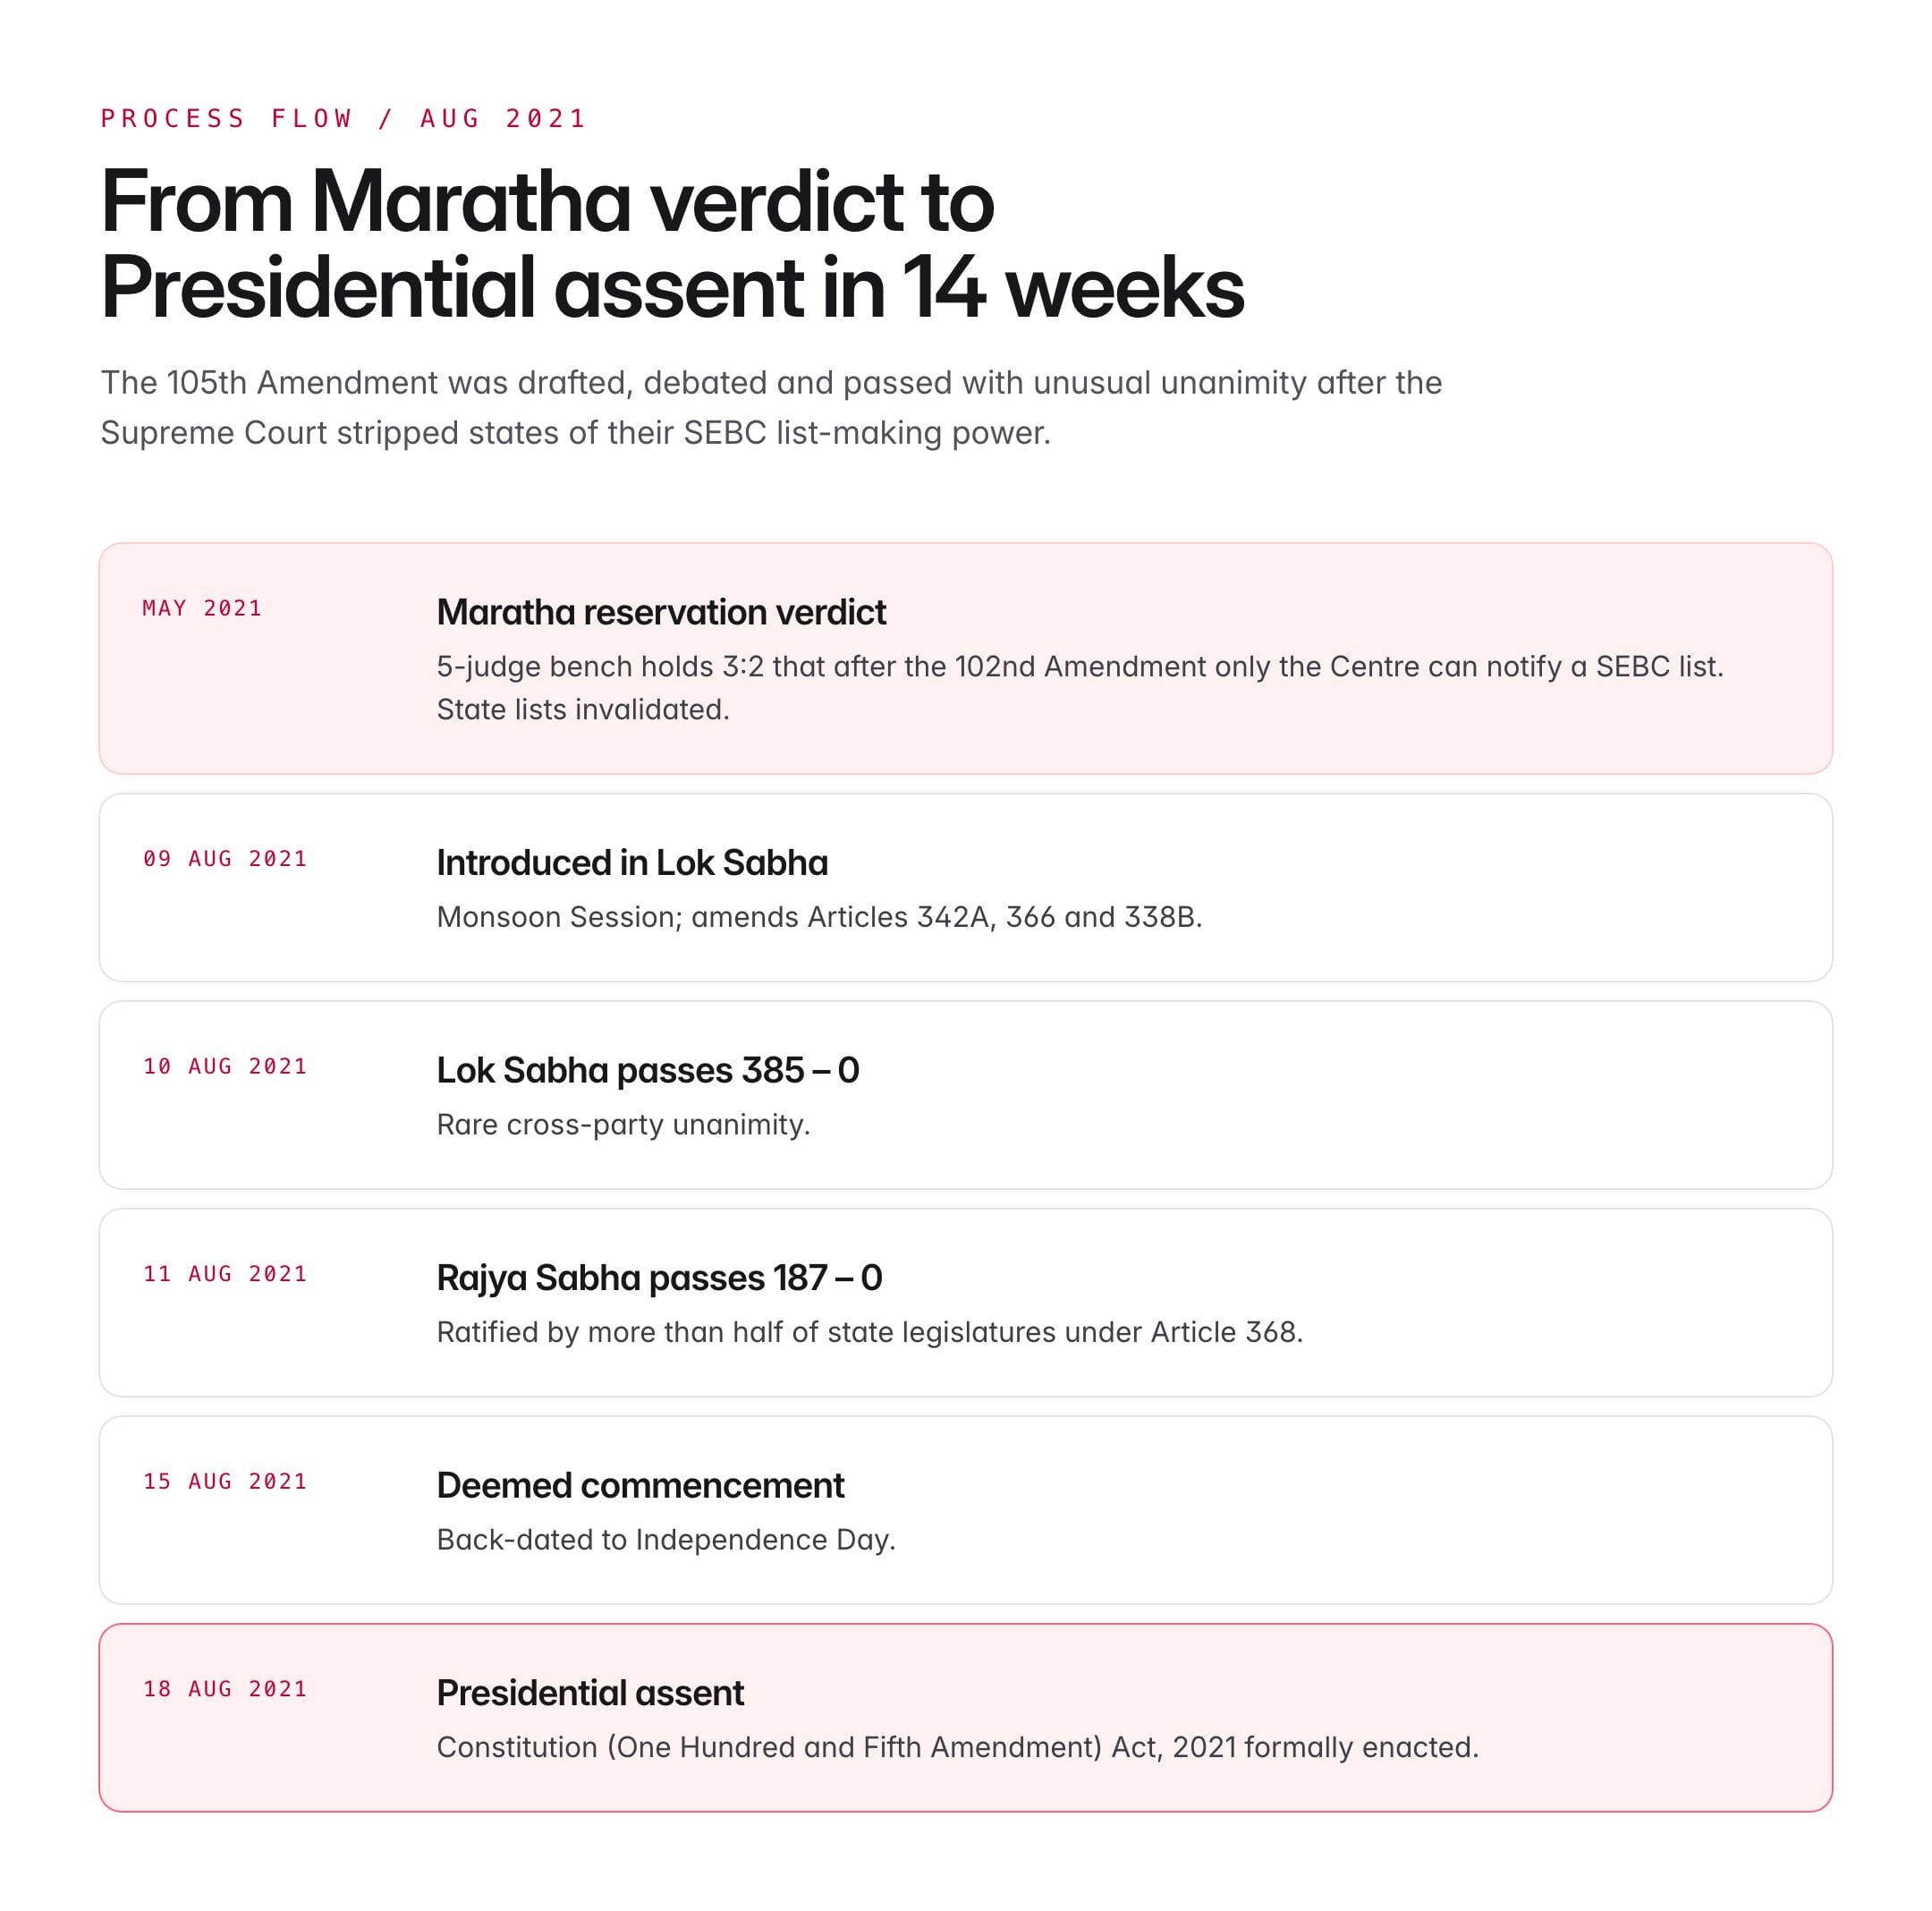Click the 'Rajya Sabha passes 187 – 0' heading

click(x=659, y=1278)
